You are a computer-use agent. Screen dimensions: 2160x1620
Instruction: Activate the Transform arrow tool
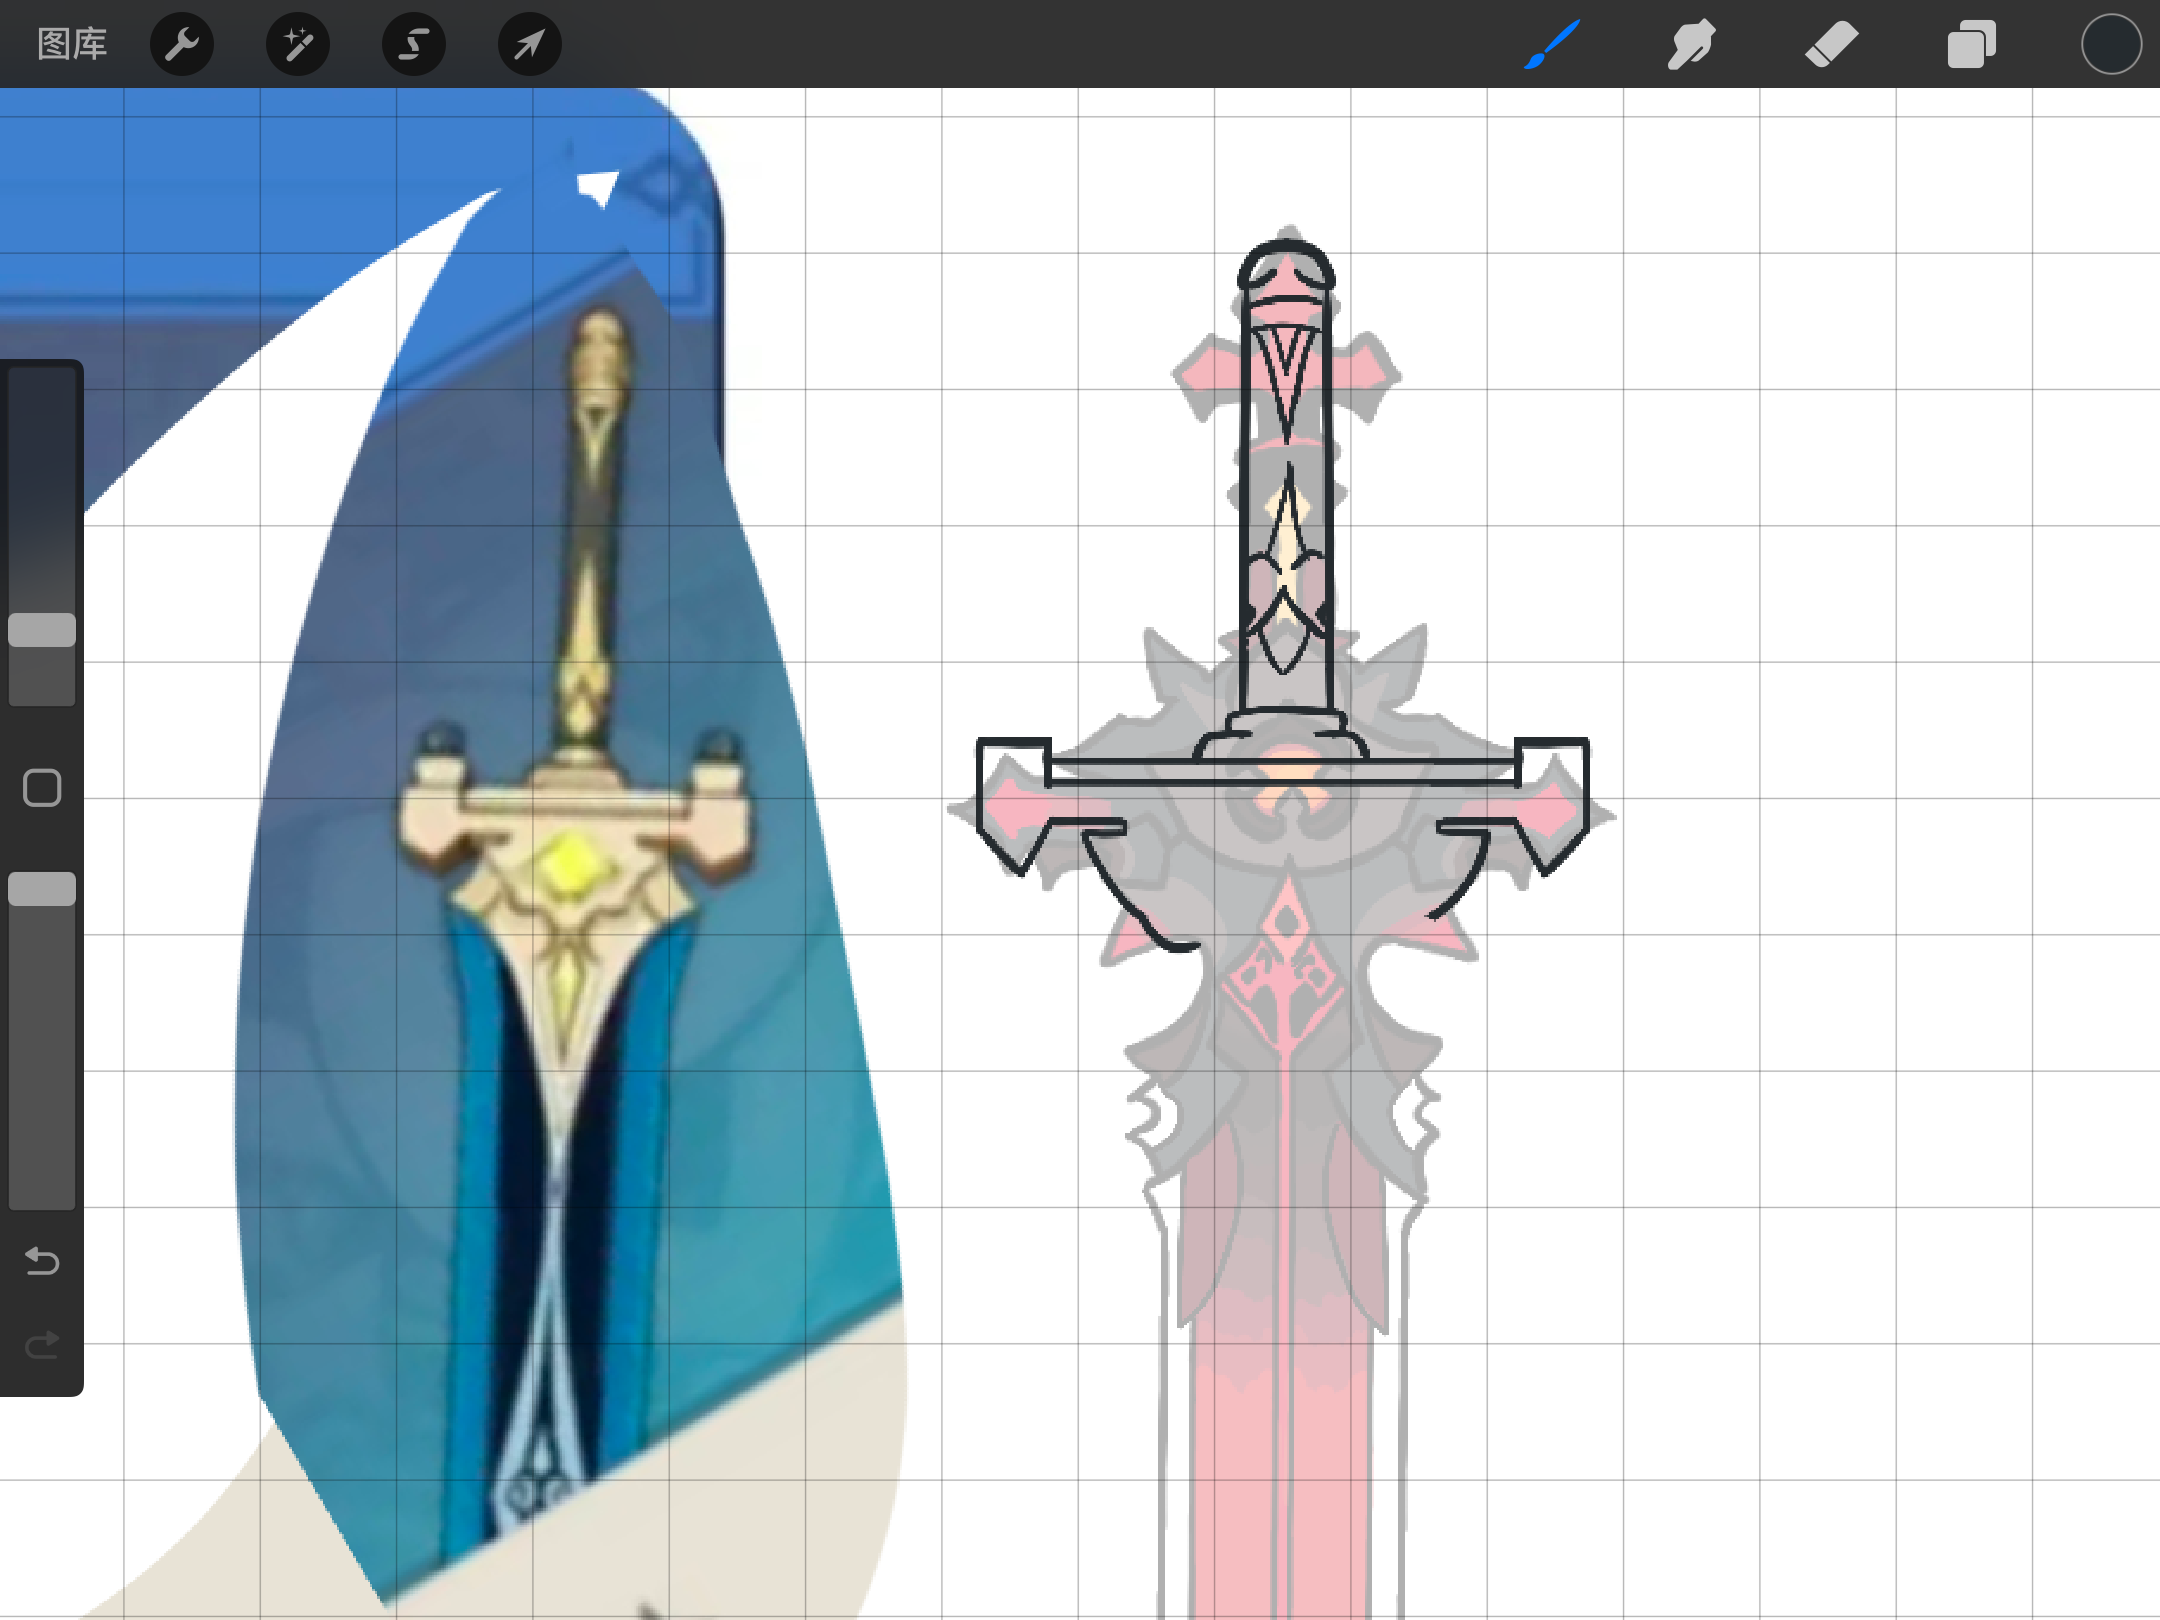(x=530, y=44)
